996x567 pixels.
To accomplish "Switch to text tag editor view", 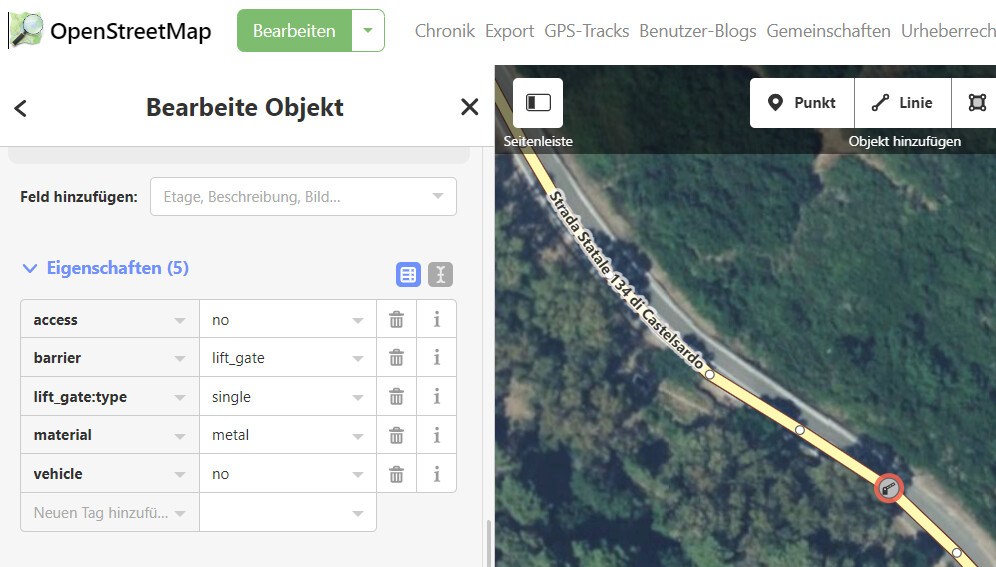I will pos(440,274).
